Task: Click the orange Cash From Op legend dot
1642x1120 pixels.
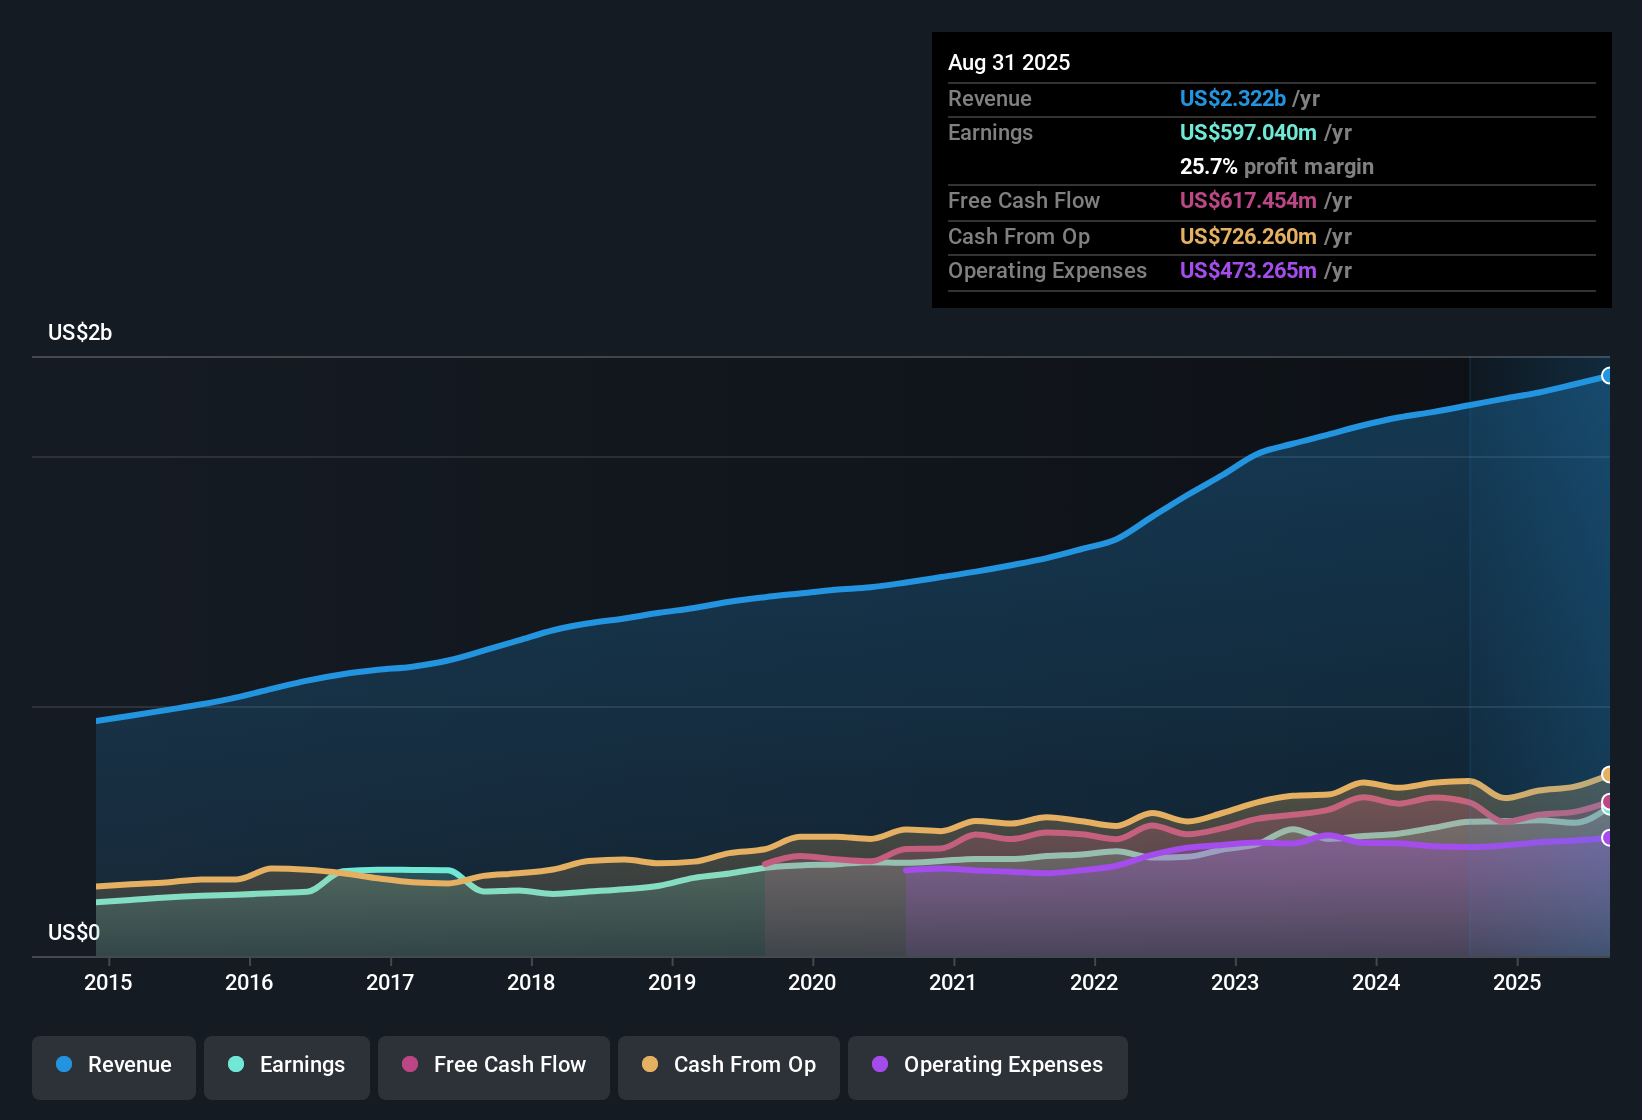Action: pyautogui.click(x=650, y=1065)
